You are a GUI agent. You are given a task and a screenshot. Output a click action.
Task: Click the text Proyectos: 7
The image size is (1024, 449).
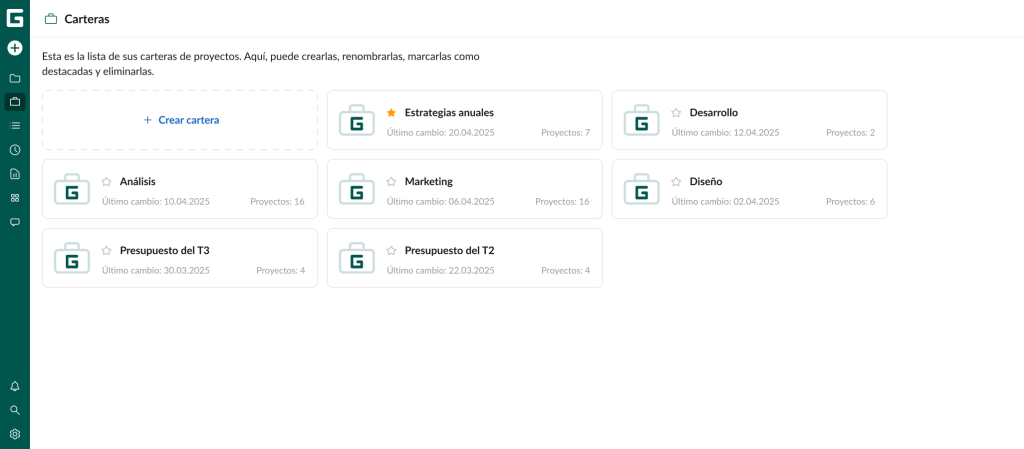pyautogui.click(x=566, y=132)
